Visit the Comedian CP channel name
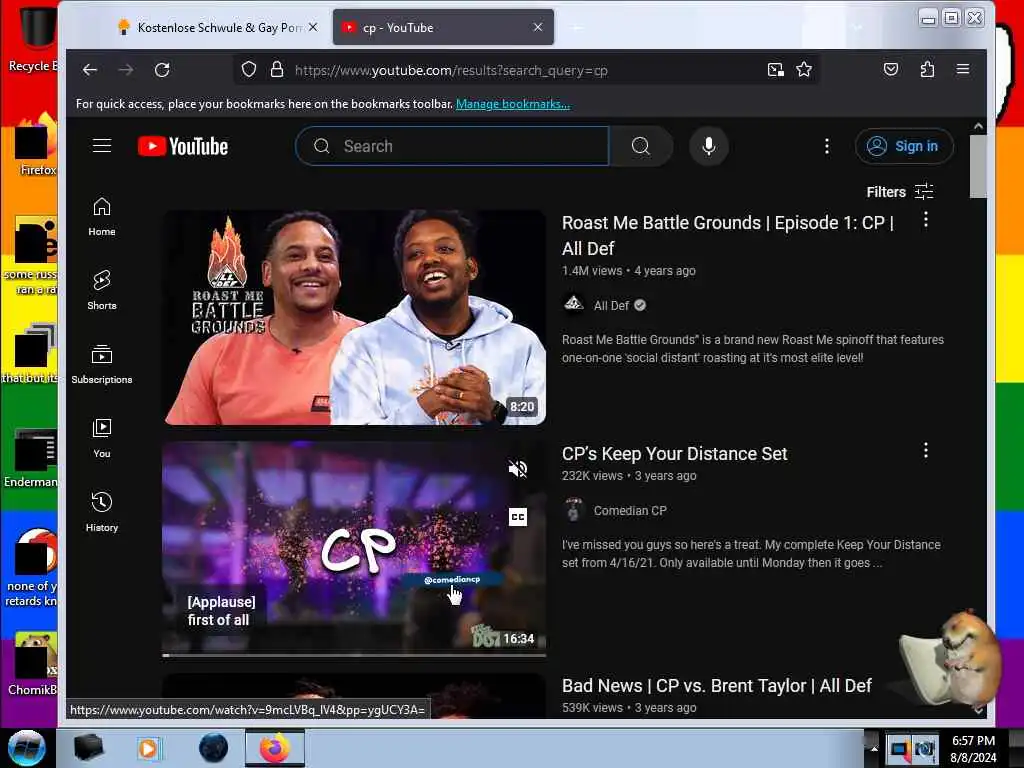Image resolution: width=1024 pixels, height=768 pixels. coord(630,511)
